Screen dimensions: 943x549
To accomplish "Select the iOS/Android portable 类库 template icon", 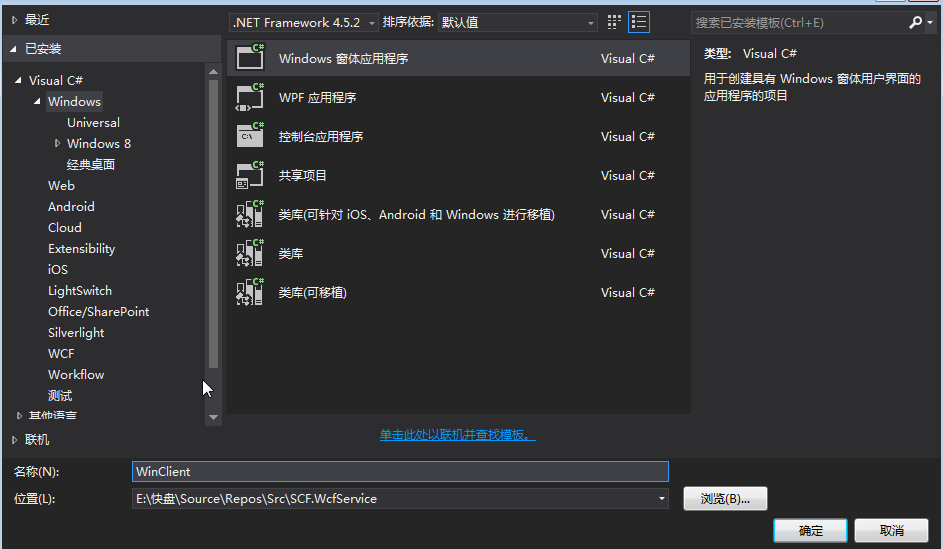I will (250, 214).
